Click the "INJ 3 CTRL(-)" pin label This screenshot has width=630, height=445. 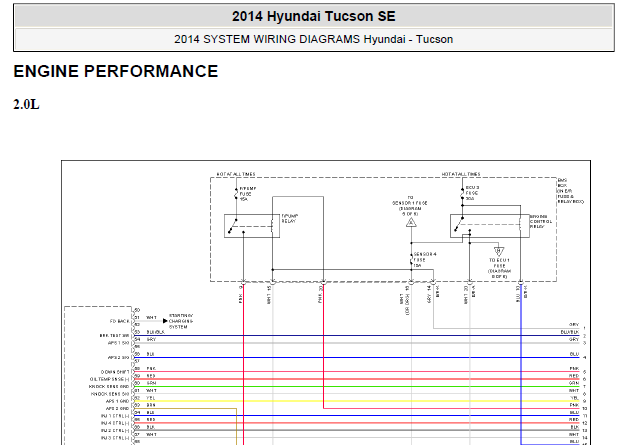[115, 438]
